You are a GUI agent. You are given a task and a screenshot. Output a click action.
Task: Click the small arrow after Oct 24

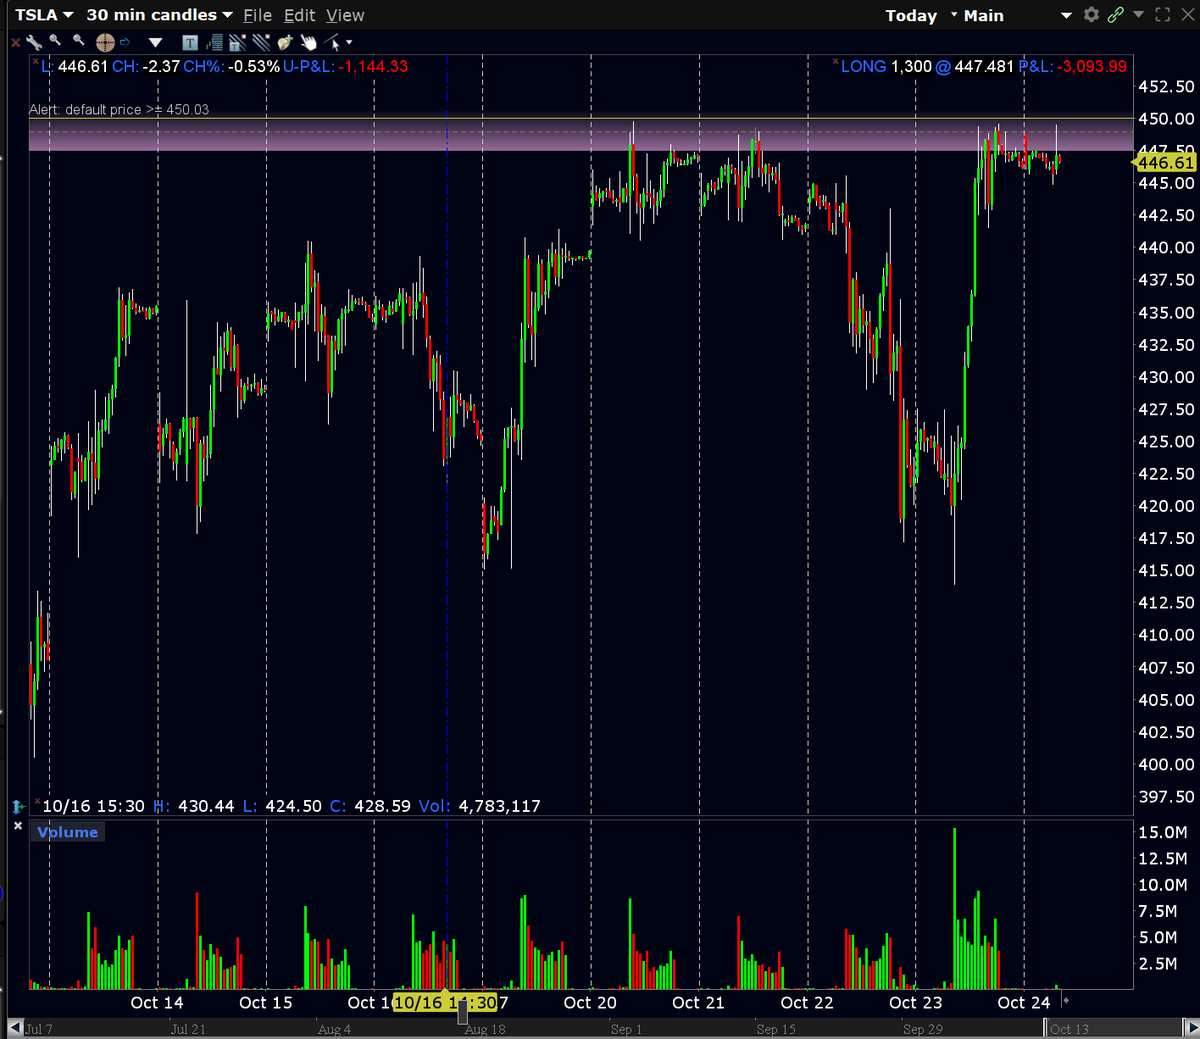tap(1066, 1001)
